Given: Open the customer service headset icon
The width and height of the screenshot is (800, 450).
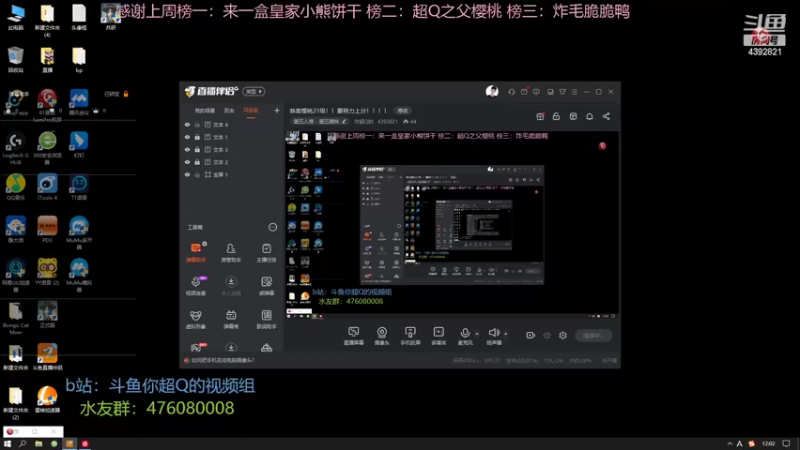Looking at the screenshot, I should coord(511,92).
